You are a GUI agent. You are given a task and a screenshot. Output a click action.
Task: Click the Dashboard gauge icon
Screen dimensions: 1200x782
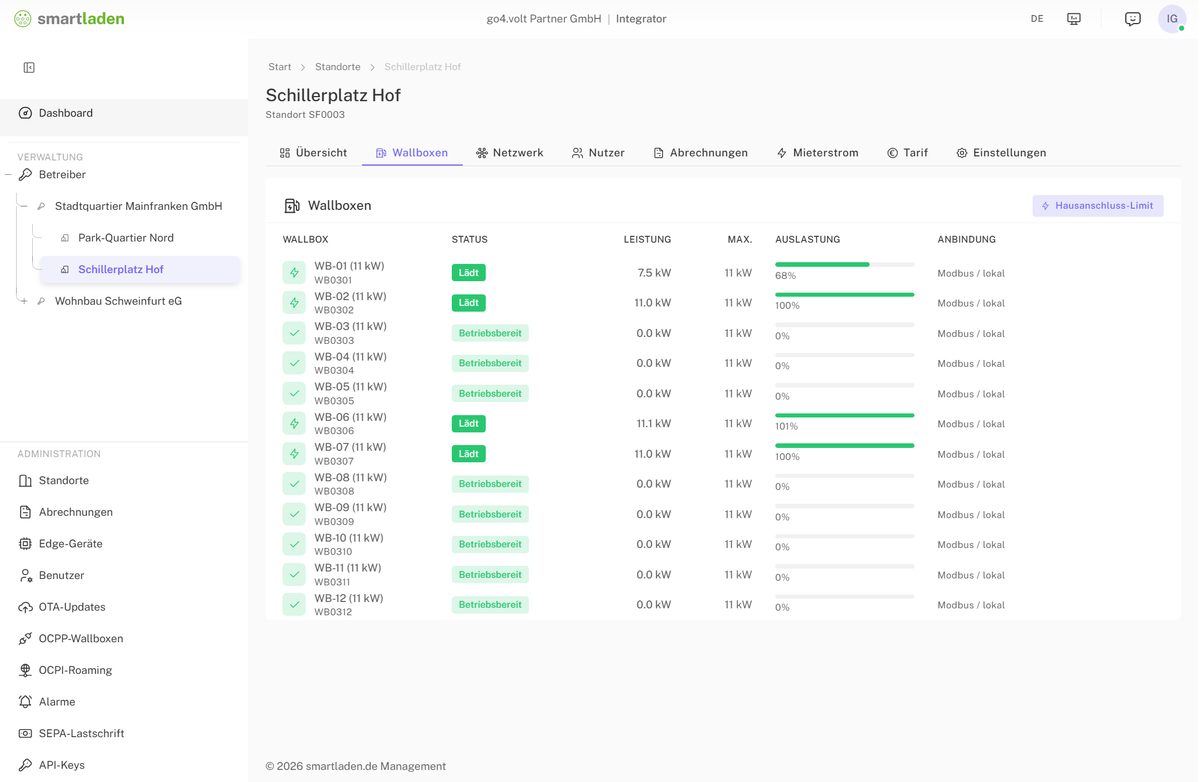[25, 113]
